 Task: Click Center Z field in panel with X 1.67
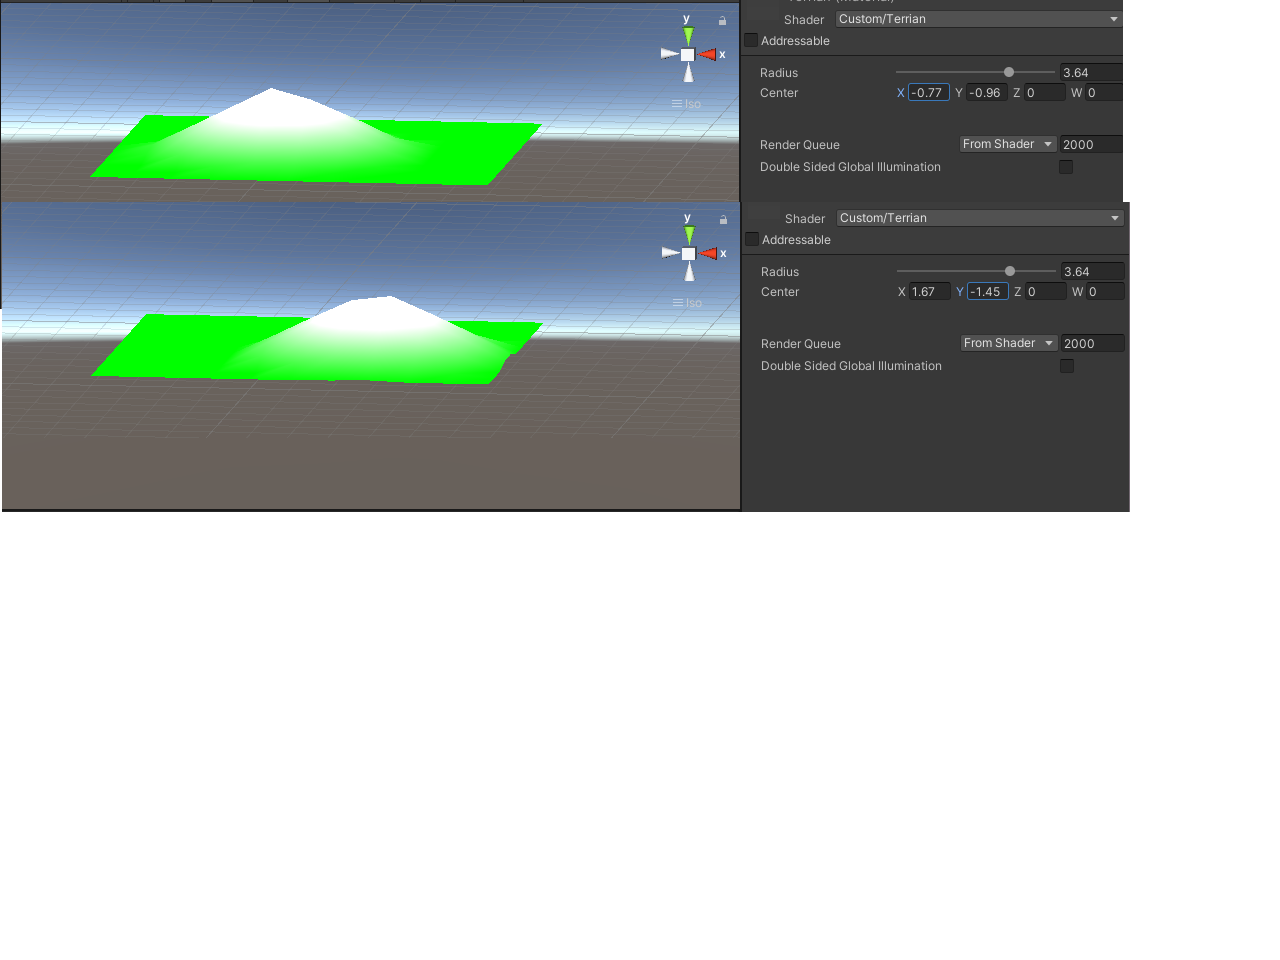pyautogui.click(x=1045, y=292)
